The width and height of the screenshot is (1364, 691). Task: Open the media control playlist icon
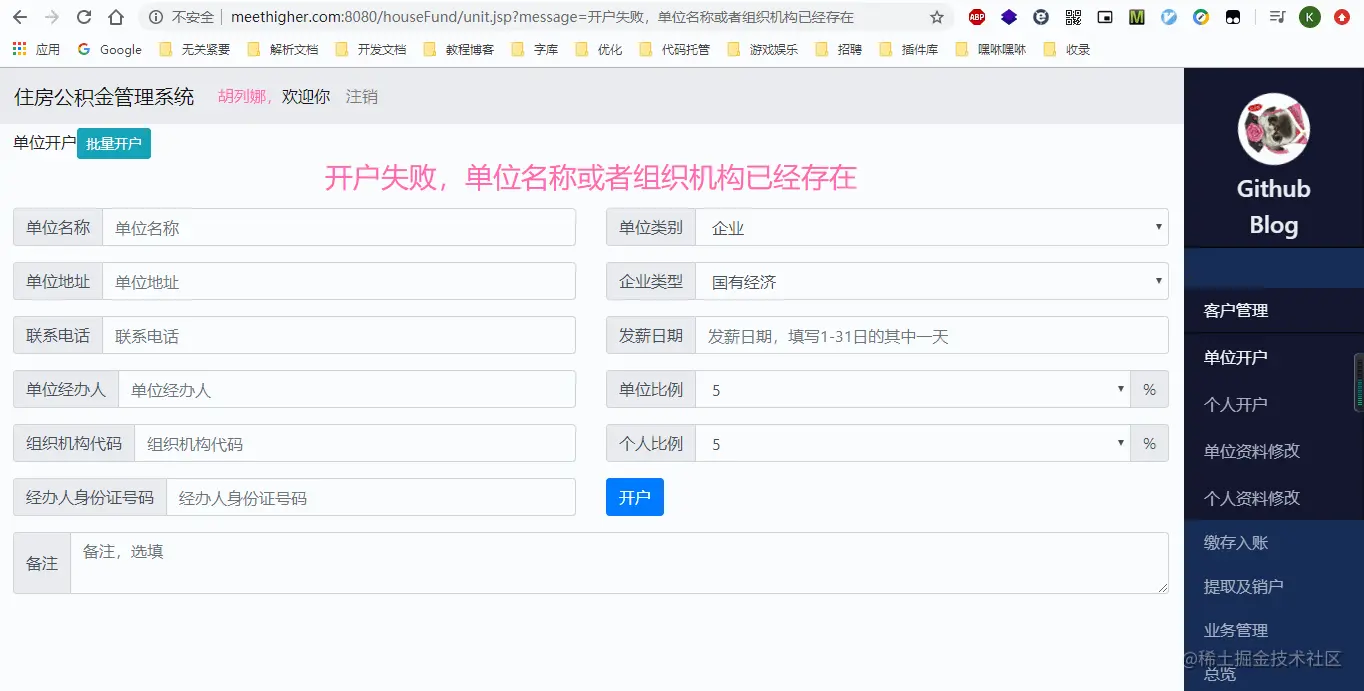coord(1277,17)
